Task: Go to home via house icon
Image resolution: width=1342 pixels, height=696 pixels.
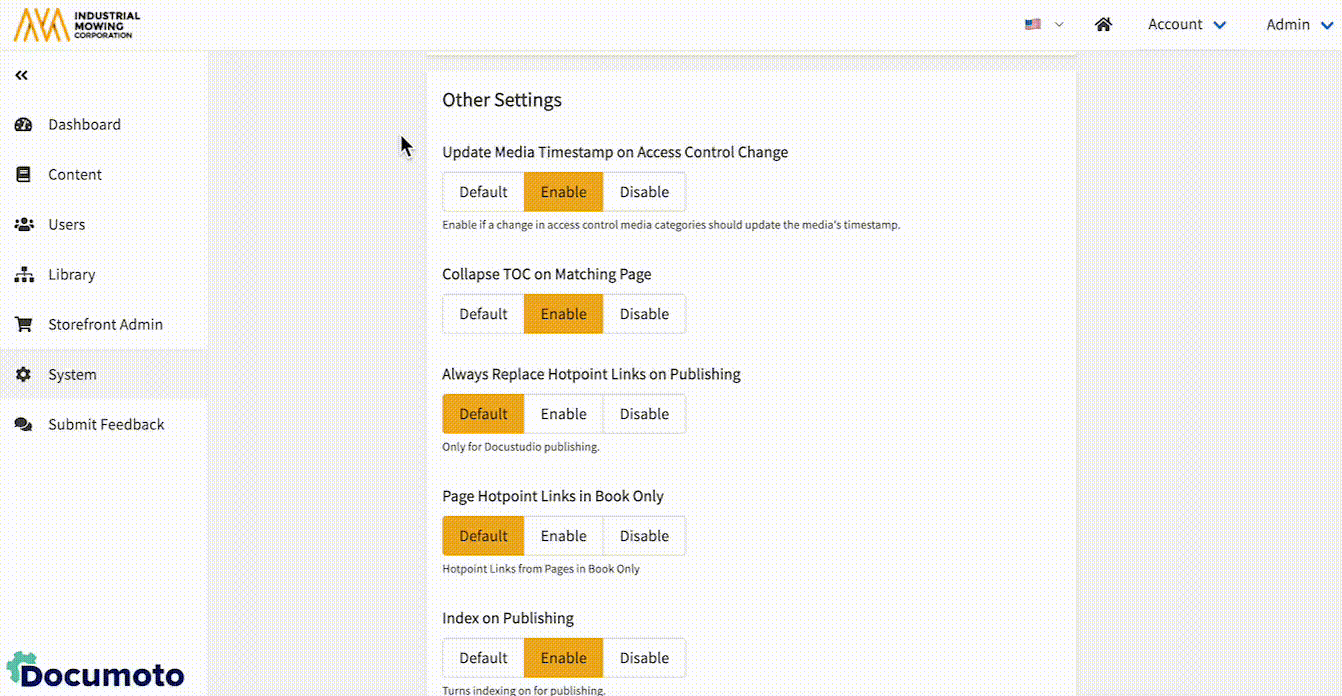Action: 1103,25
